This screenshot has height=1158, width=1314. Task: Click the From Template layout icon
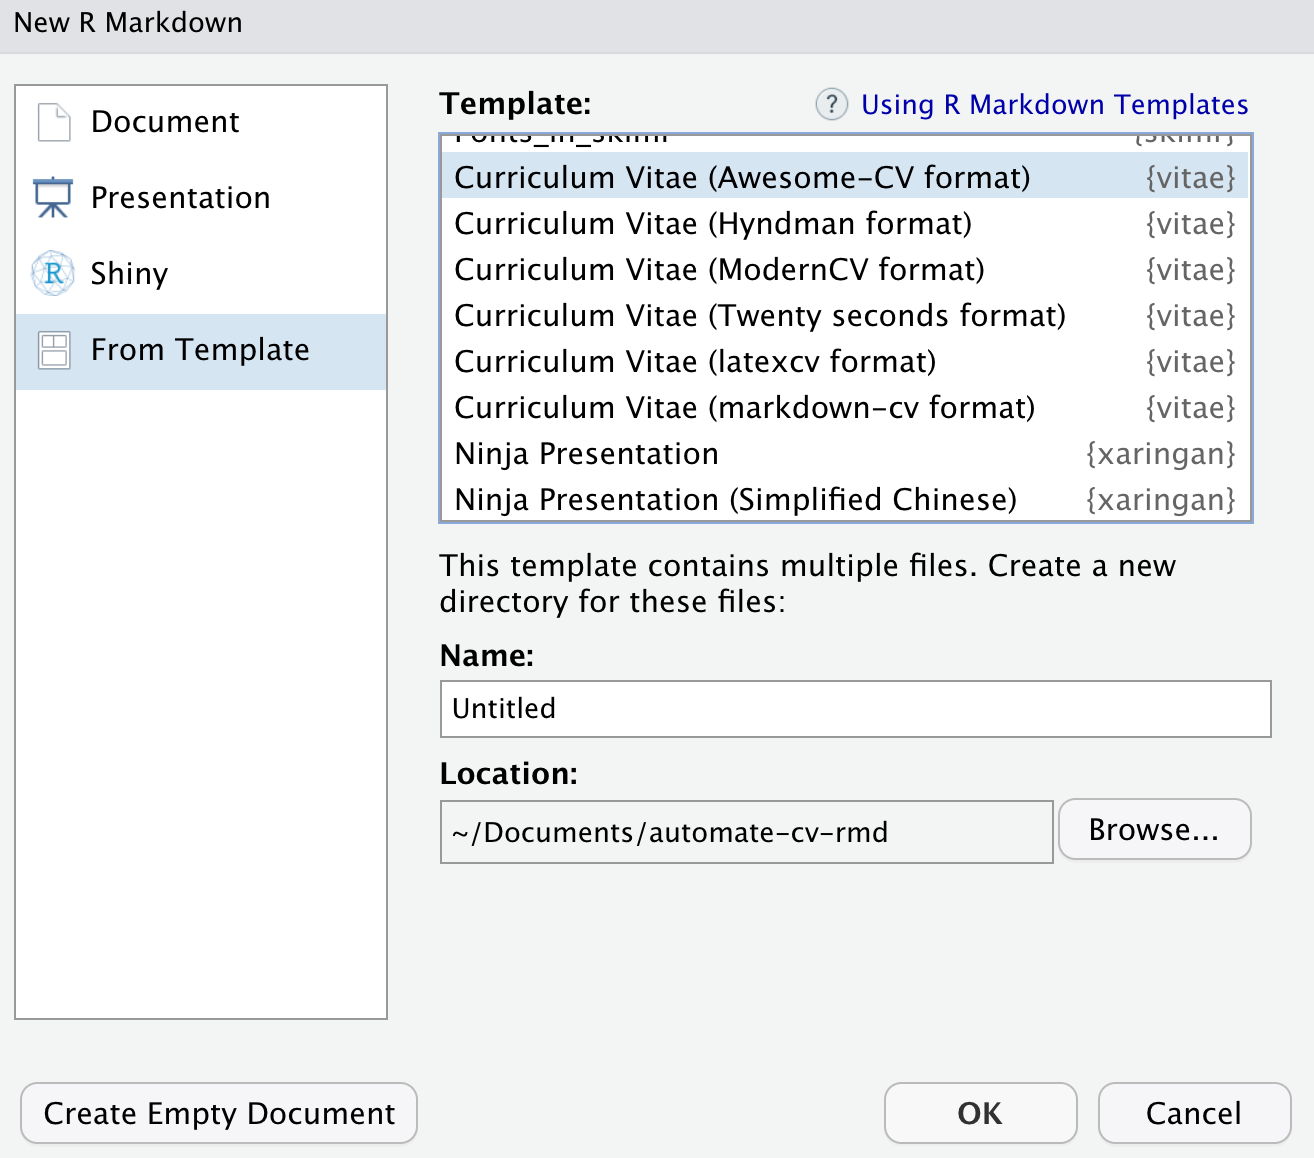tap(54, 350)
